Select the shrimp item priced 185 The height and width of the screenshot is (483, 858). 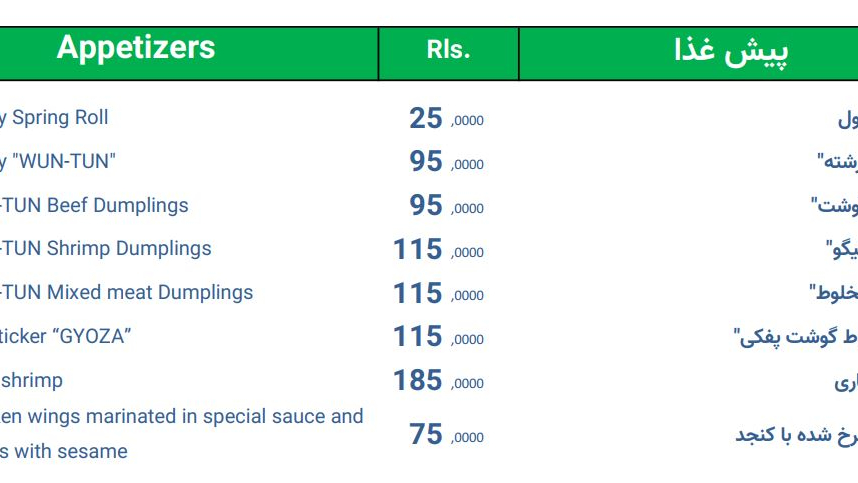click(x=31, y=380)
